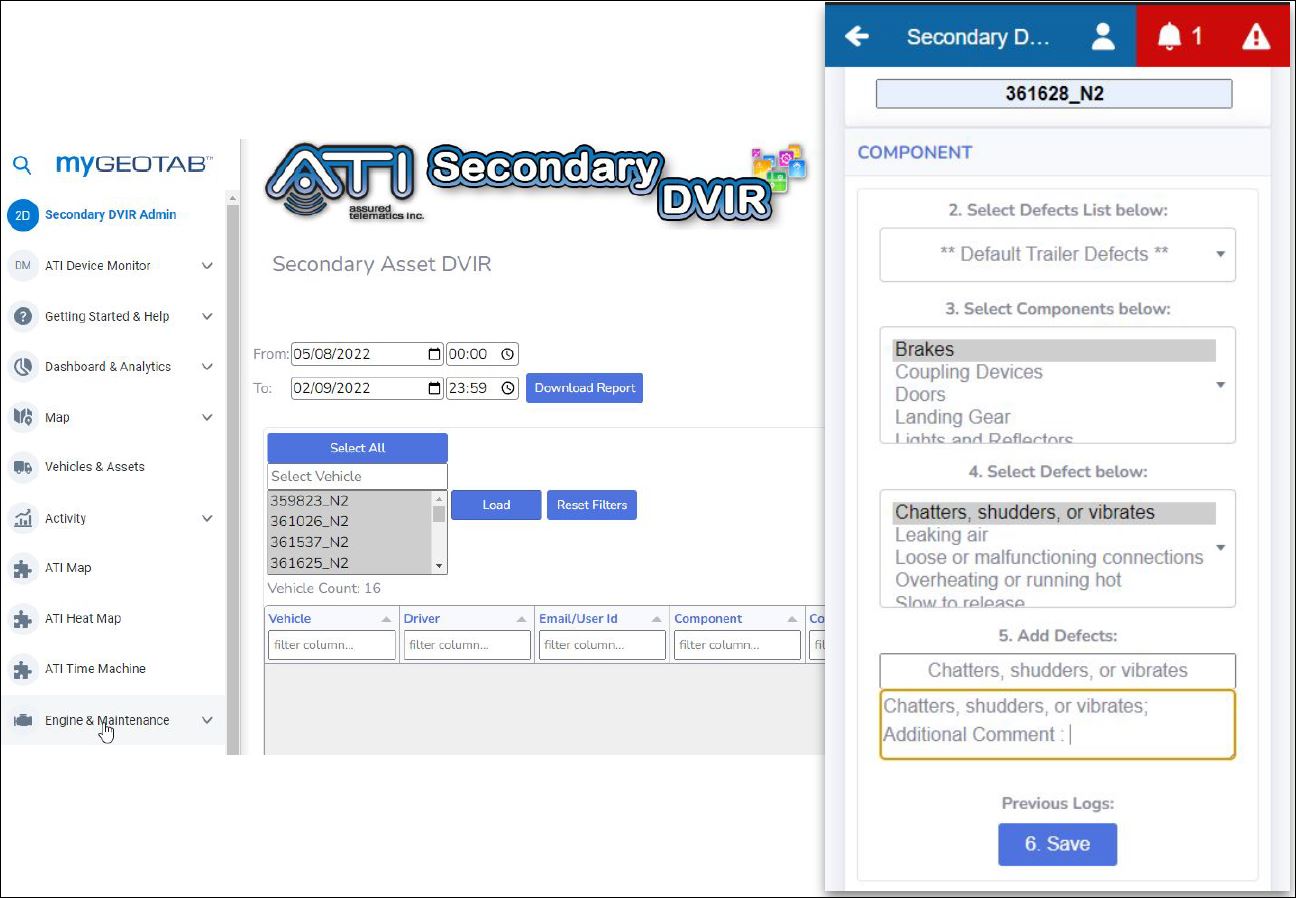Go back with the arrow in Secondary DVIR panel
This screenshot has width=1296, height=898.
[857, 36]
